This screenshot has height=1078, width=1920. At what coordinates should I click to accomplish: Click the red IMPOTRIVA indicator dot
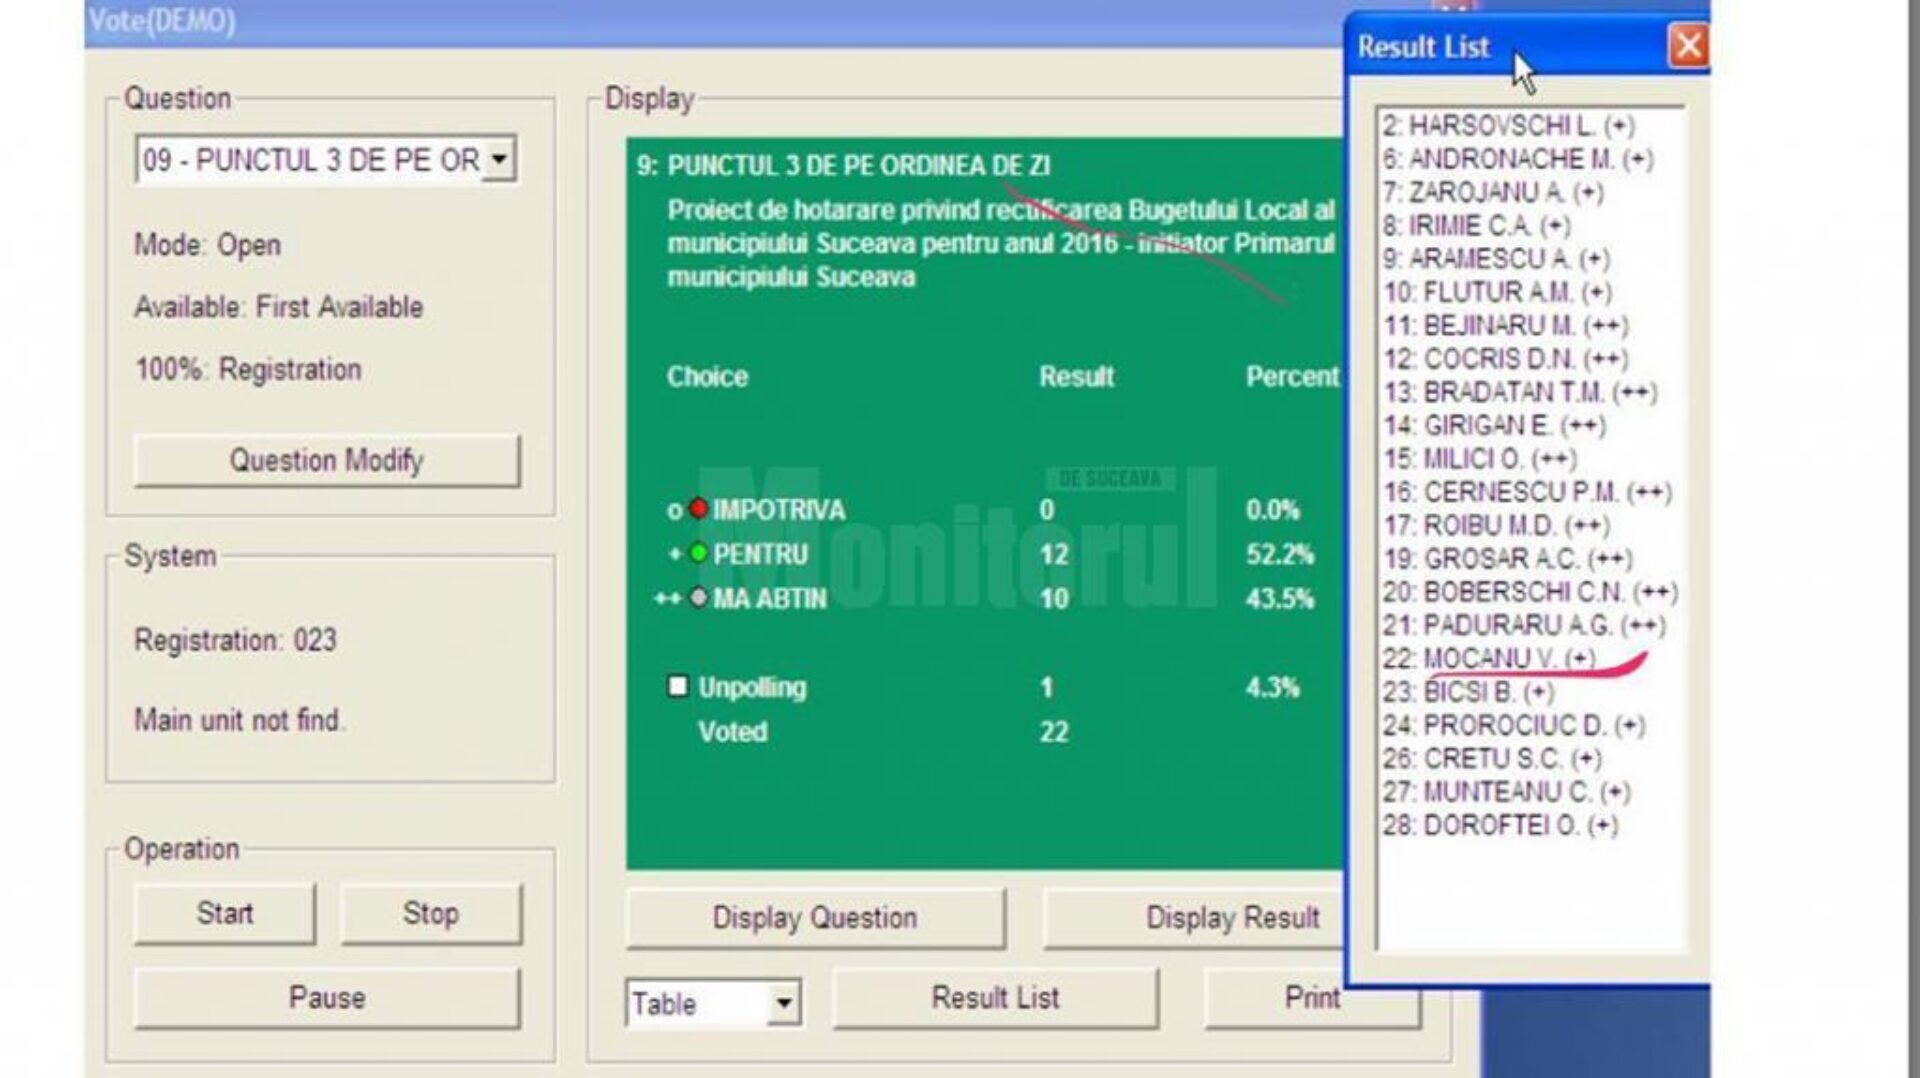(x=698, y=509)
